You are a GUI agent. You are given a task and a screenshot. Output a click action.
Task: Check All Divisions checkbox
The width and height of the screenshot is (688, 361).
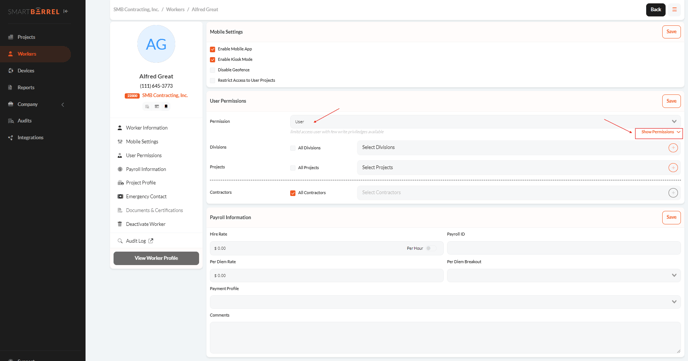293,148
